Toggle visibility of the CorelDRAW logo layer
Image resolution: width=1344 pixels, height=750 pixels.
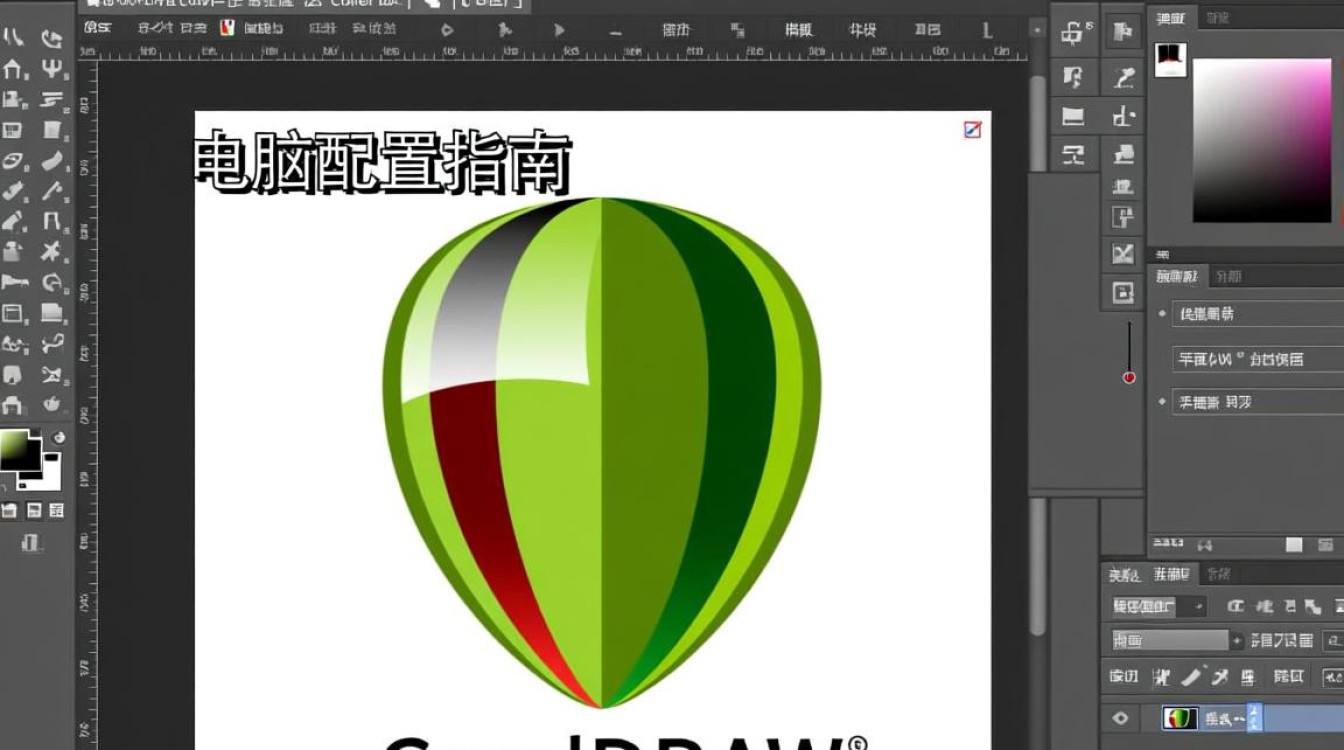pyautogui.click(x=1120, y=717)
